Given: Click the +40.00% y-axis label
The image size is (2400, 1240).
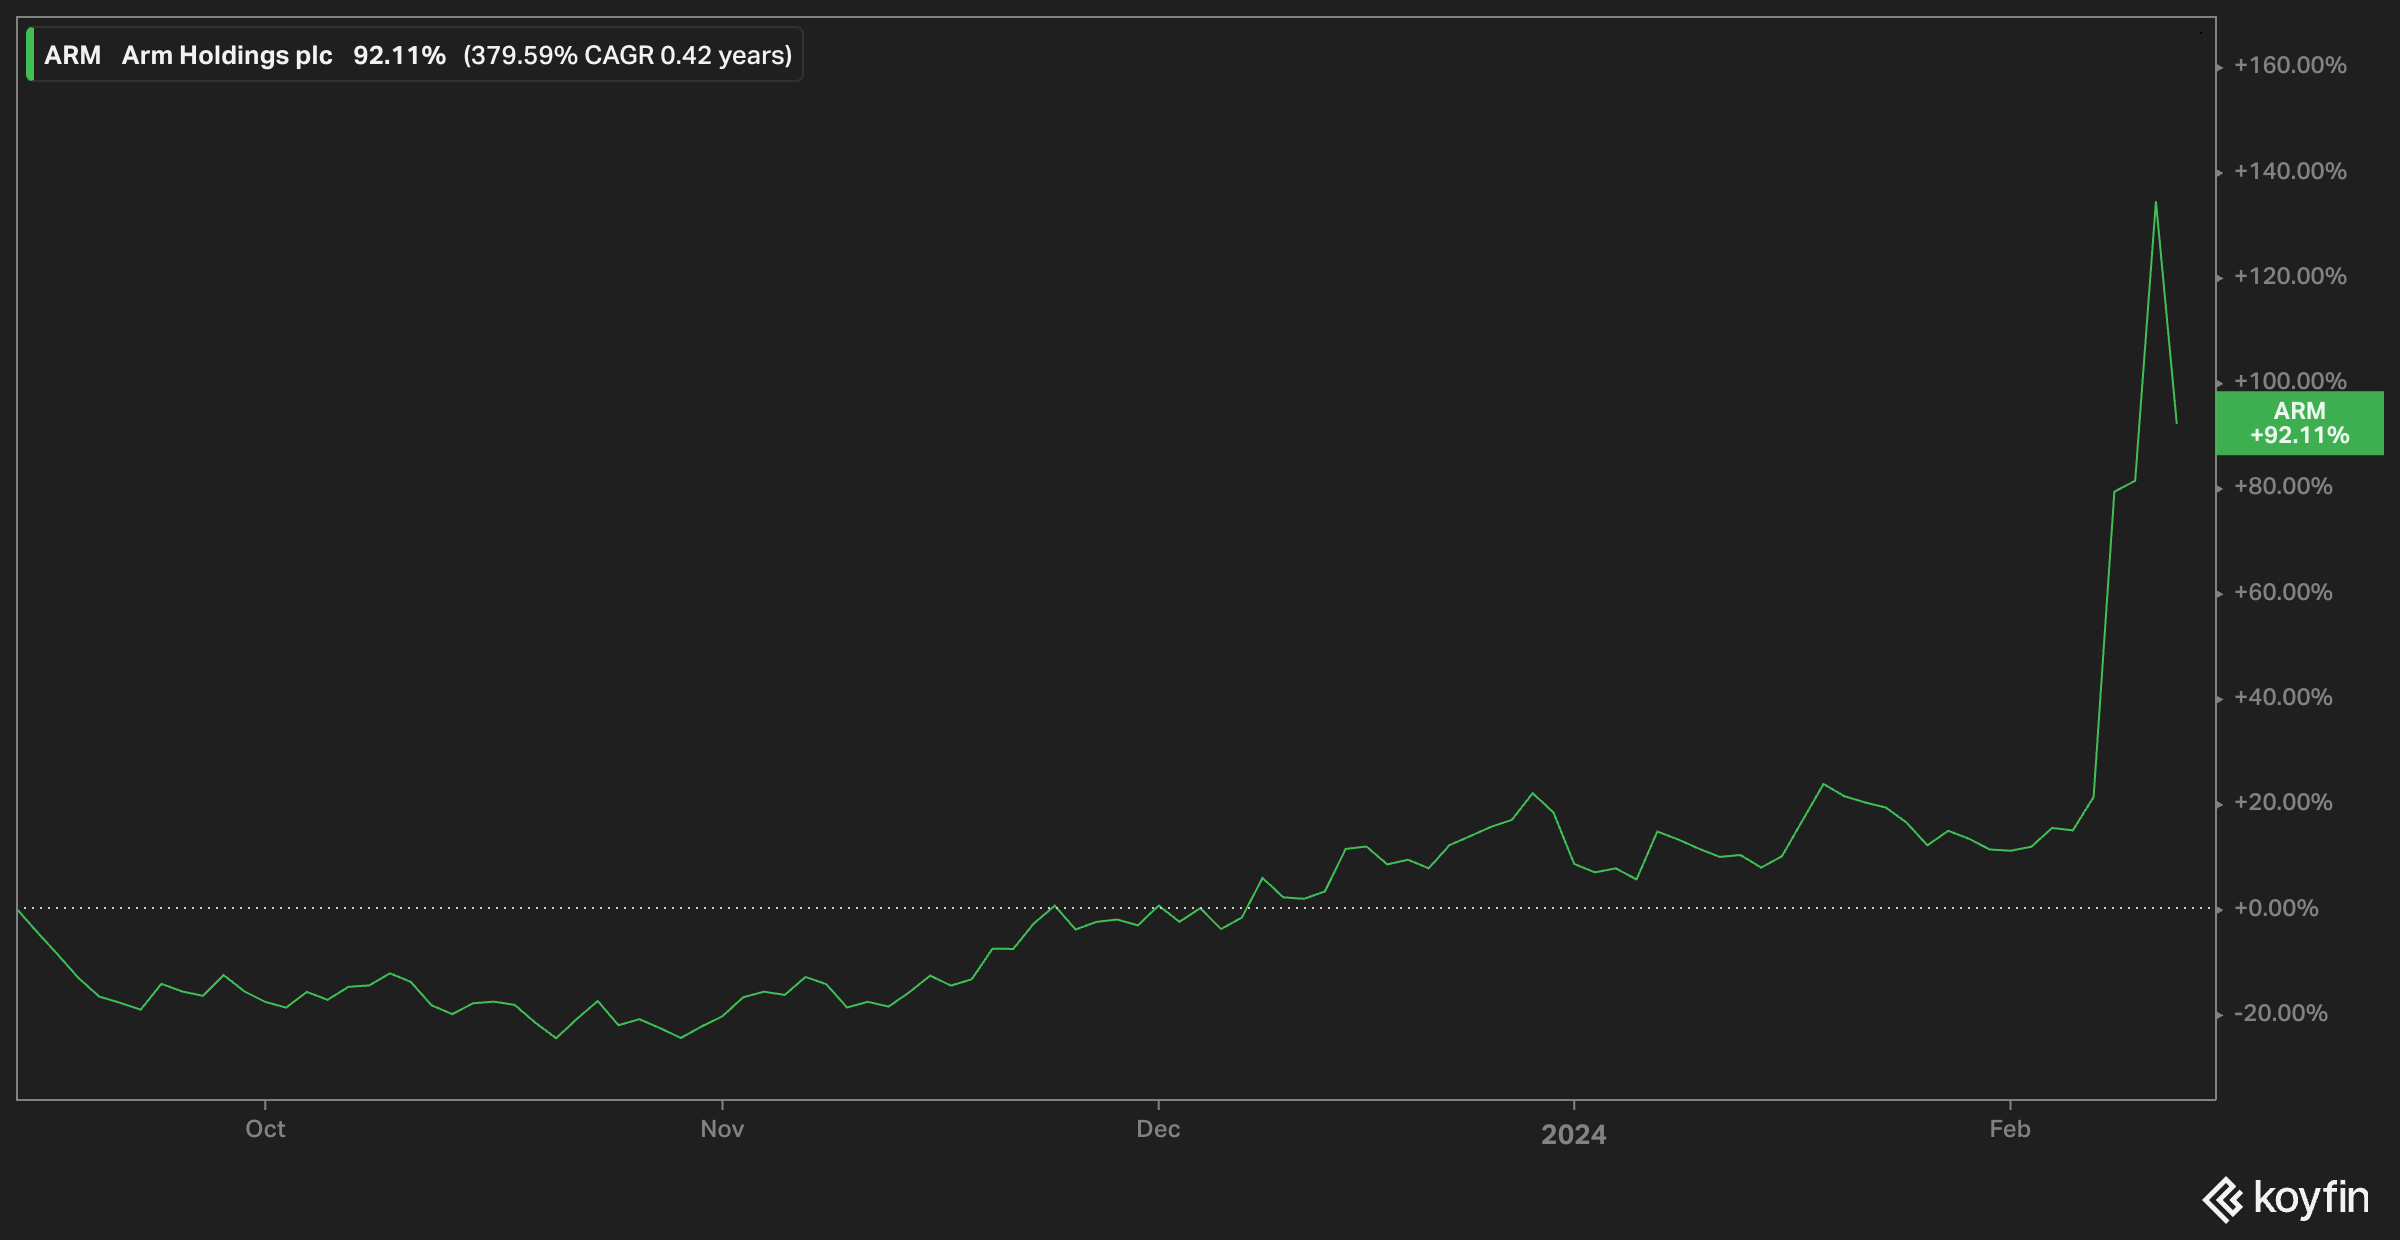Looking at the screenshot, I should click(2283, 697).
